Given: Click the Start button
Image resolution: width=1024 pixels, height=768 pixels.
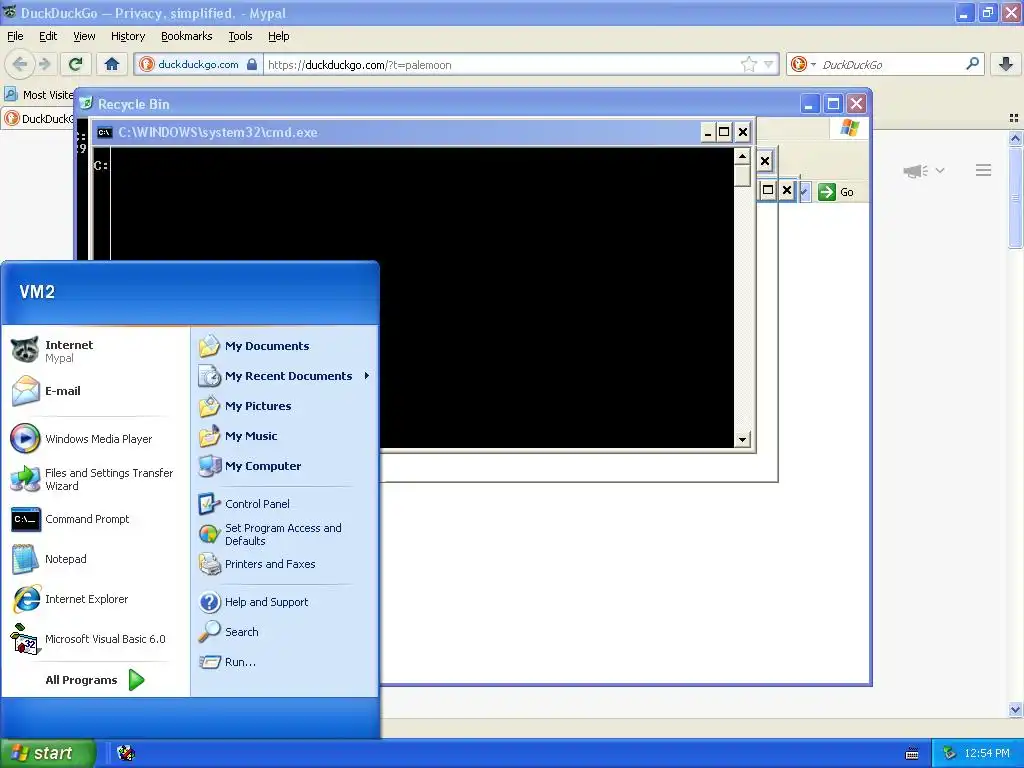Looking at the screenshot, I should [47, 754].
